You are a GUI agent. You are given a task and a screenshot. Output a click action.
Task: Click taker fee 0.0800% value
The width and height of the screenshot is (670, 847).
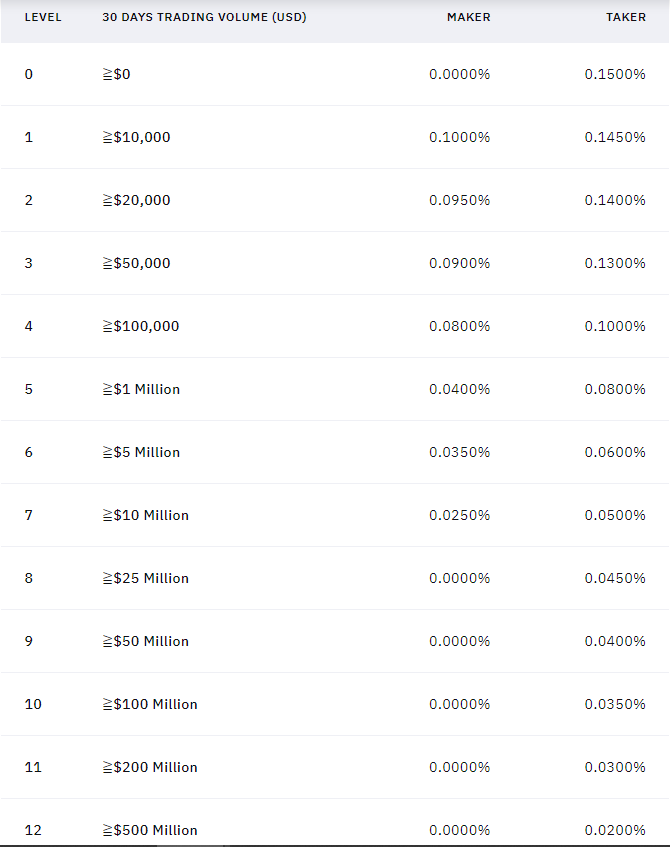click(x=615, y=389)
